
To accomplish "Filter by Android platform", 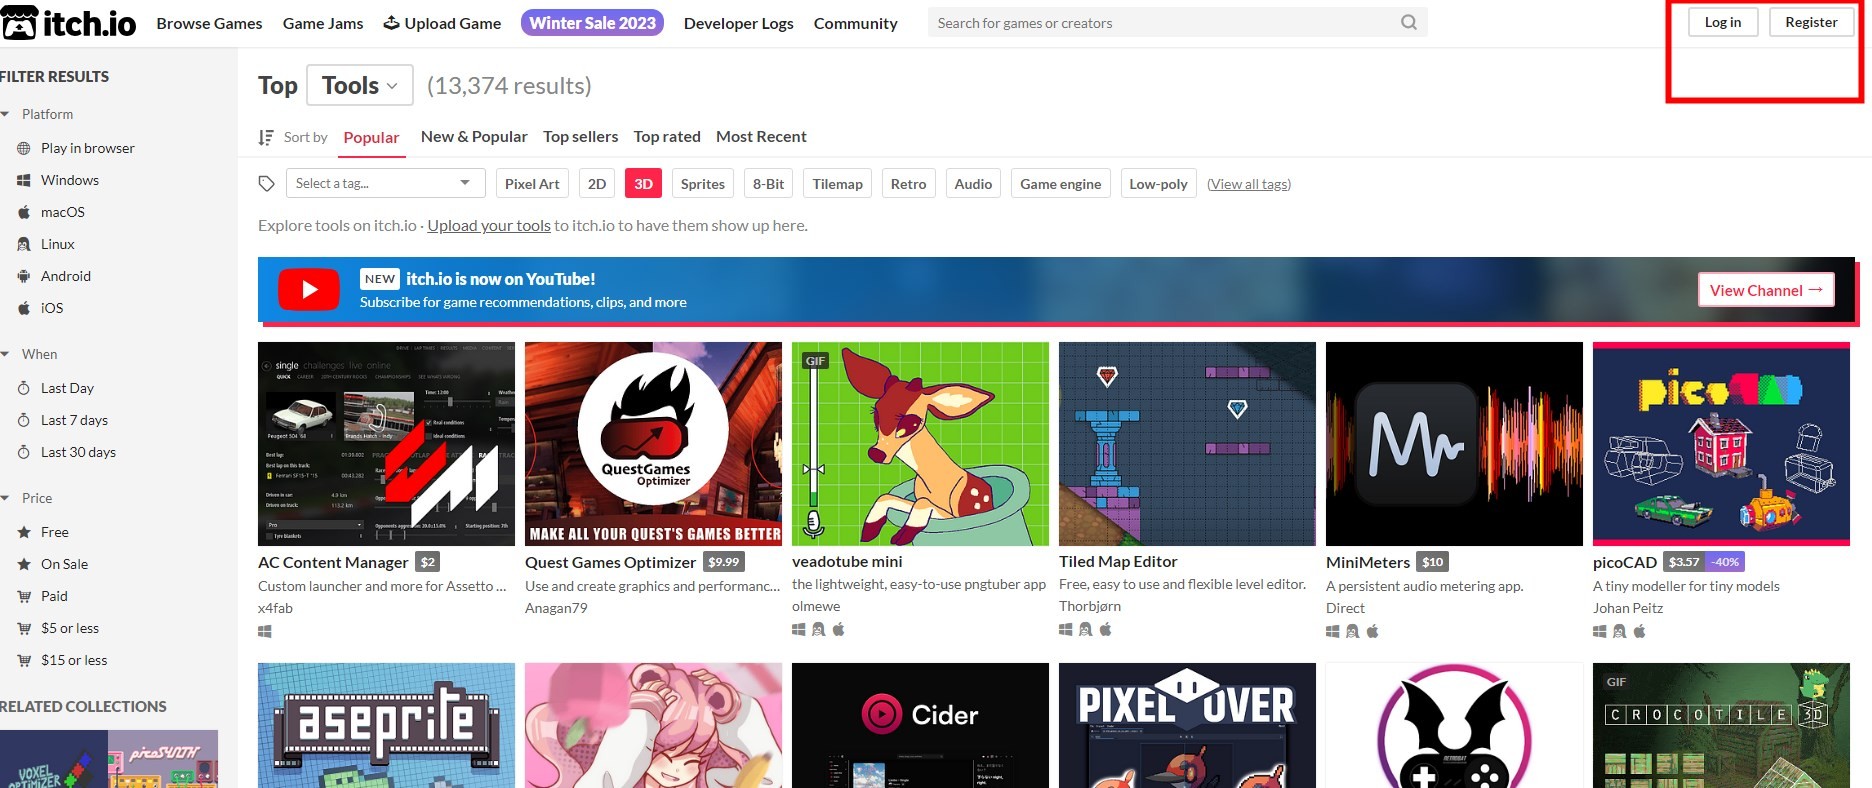I will pyautogui.click(x=65, y=276).
